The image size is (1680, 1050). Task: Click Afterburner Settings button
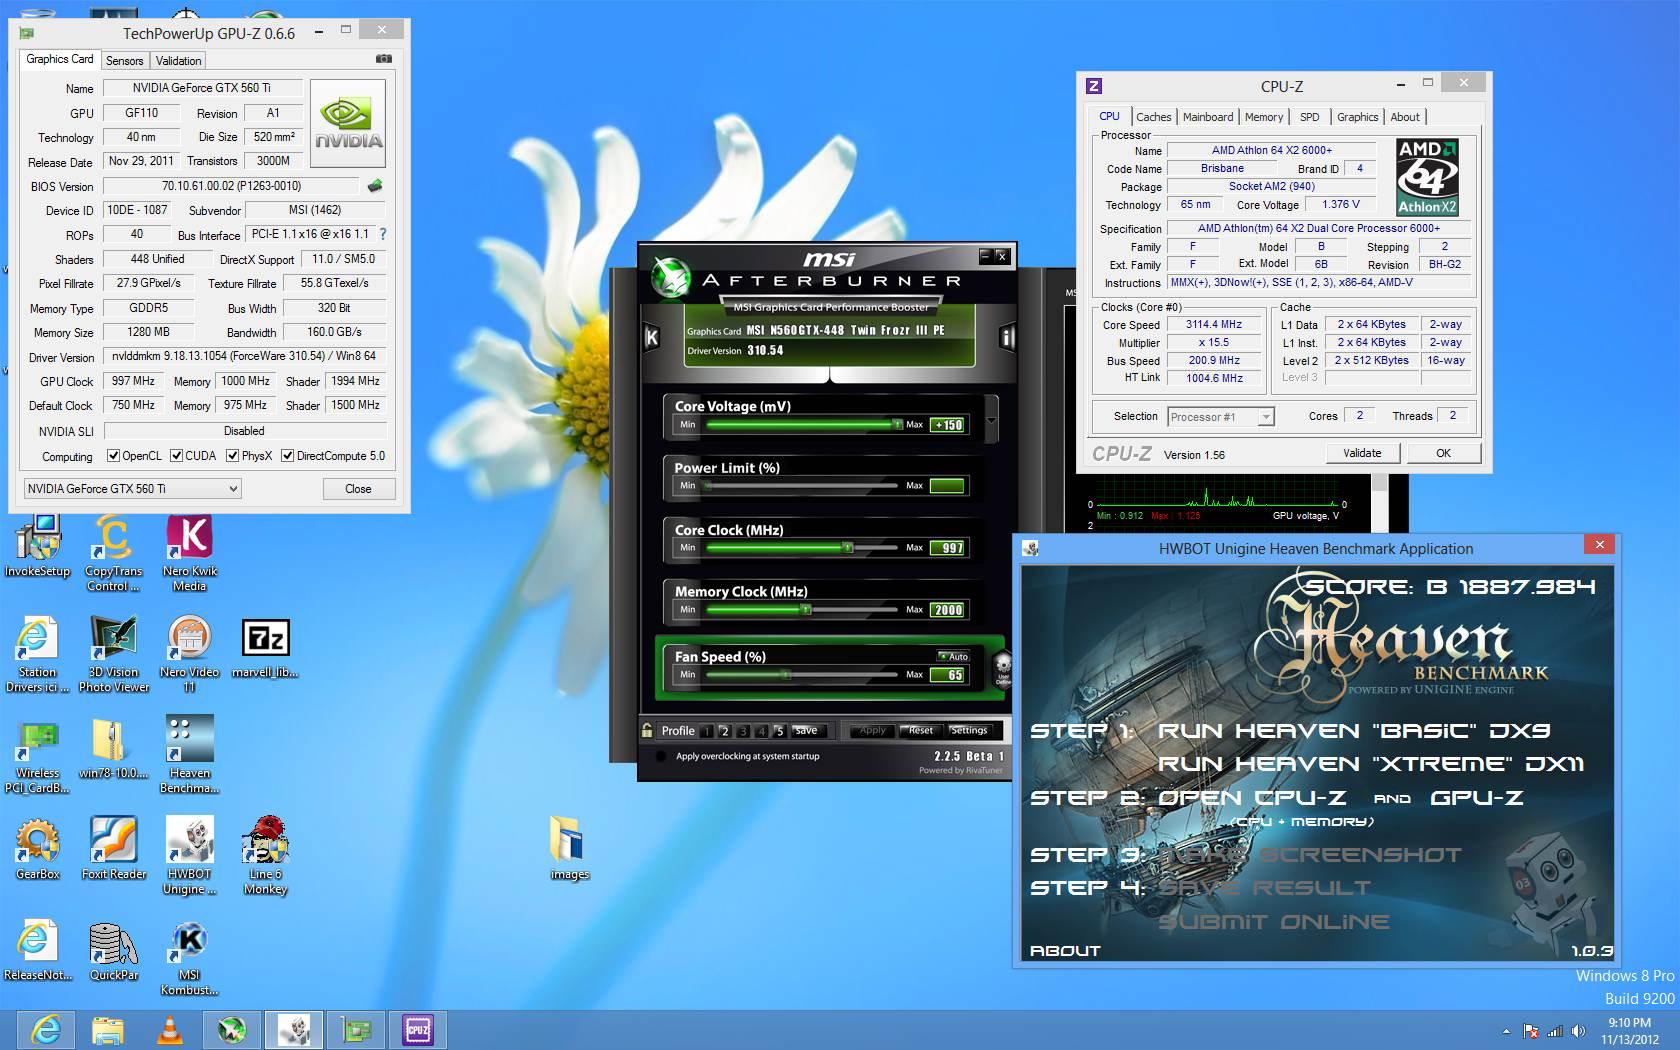pyautogui.click(x=969, y=730)
